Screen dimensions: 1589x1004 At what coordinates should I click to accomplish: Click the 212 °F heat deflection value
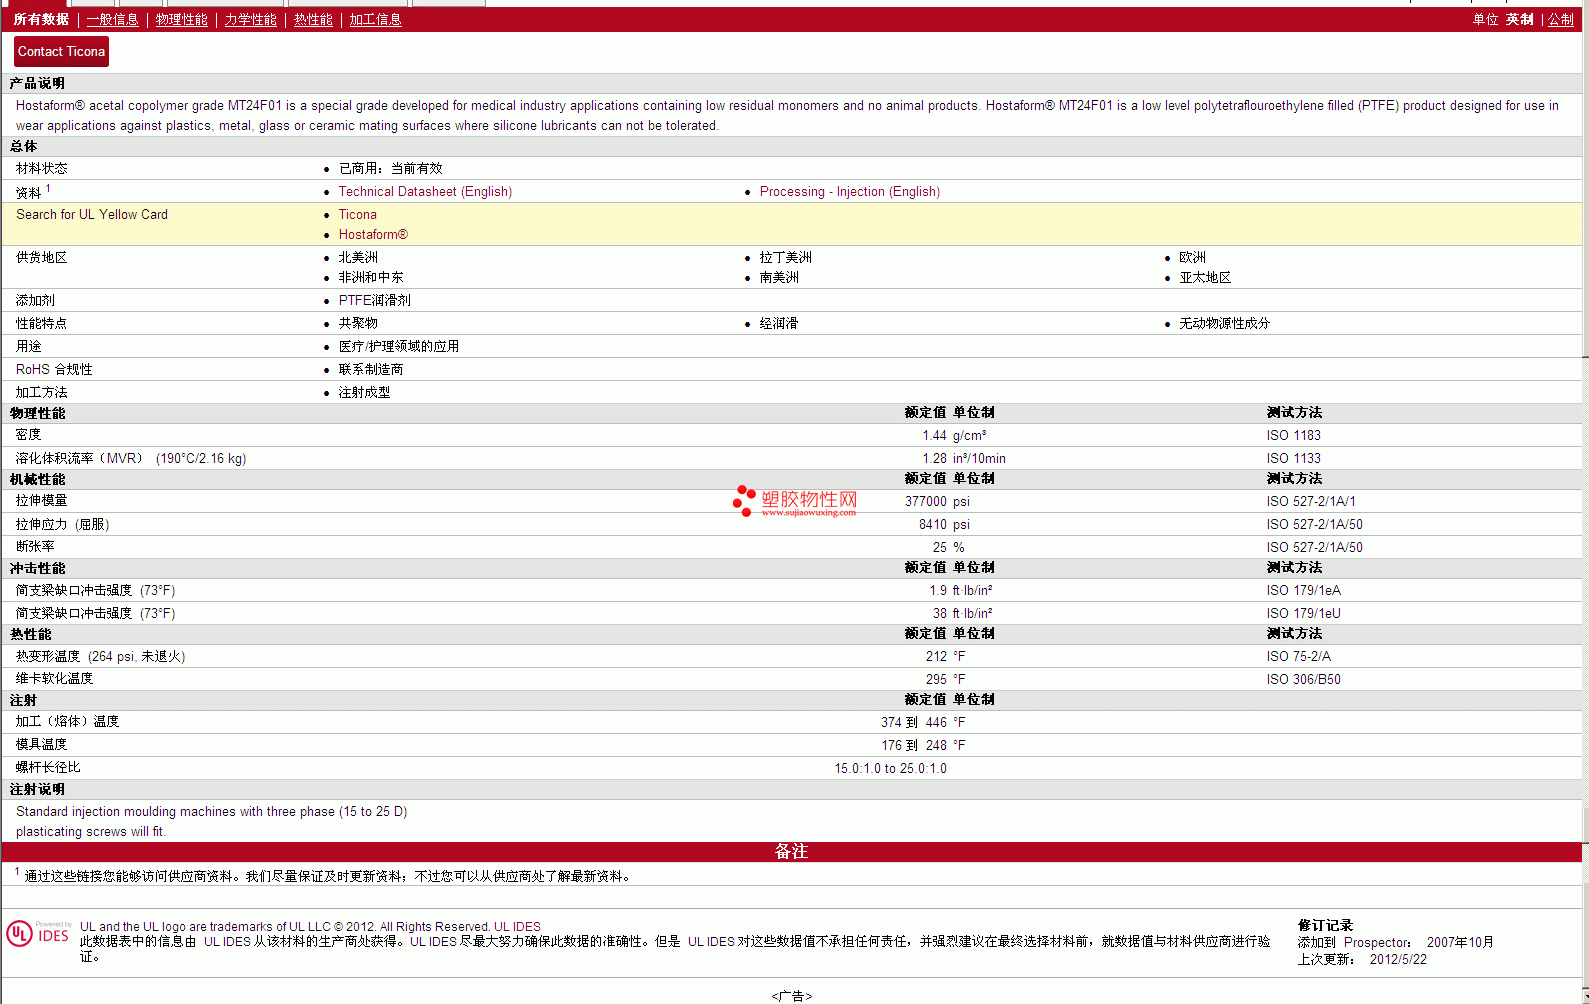click(x=945, y=657)
